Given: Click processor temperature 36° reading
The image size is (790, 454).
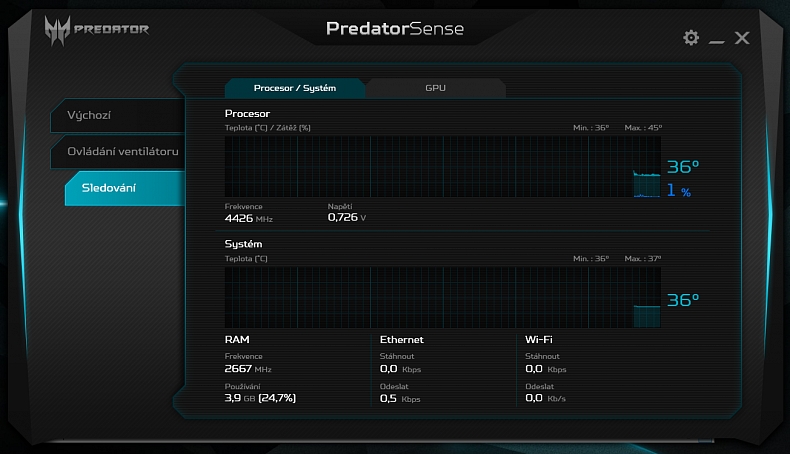Looking at the screenshot, I should tap(683, 167).
